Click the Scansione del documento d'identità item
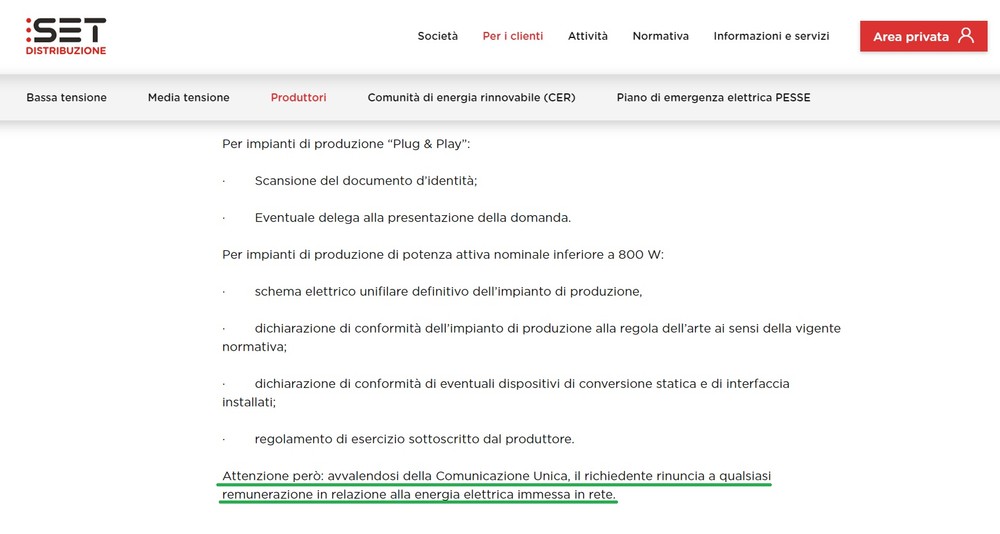This screenshot has height=534, width=1000. (366, 181)
